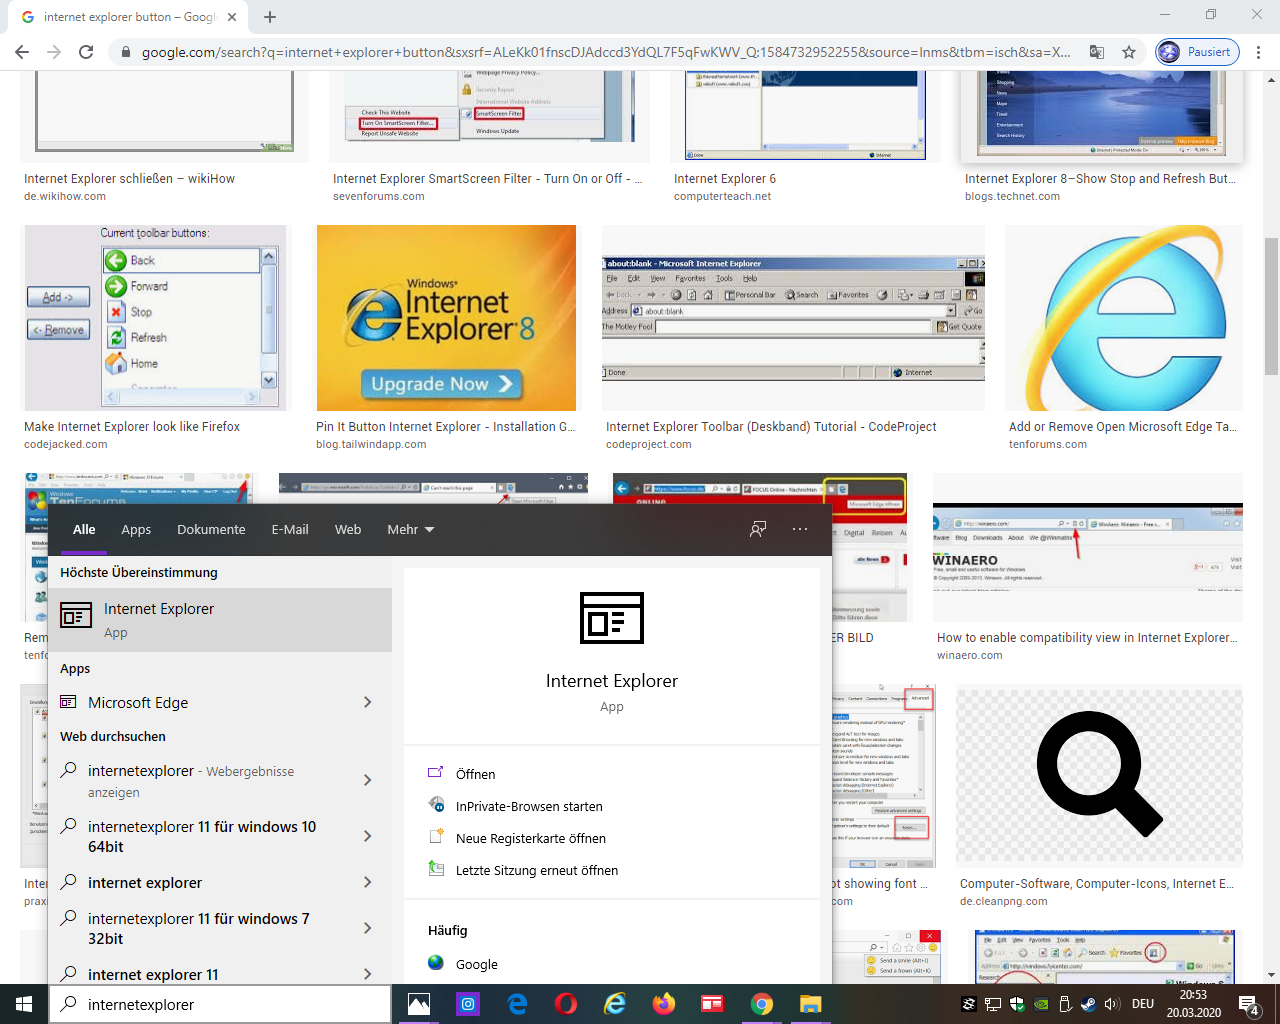Viewport: 1280px width, 1024px height.
Task: Open the magnifying glass icon thumbnail
Action: pos(1099,775)
